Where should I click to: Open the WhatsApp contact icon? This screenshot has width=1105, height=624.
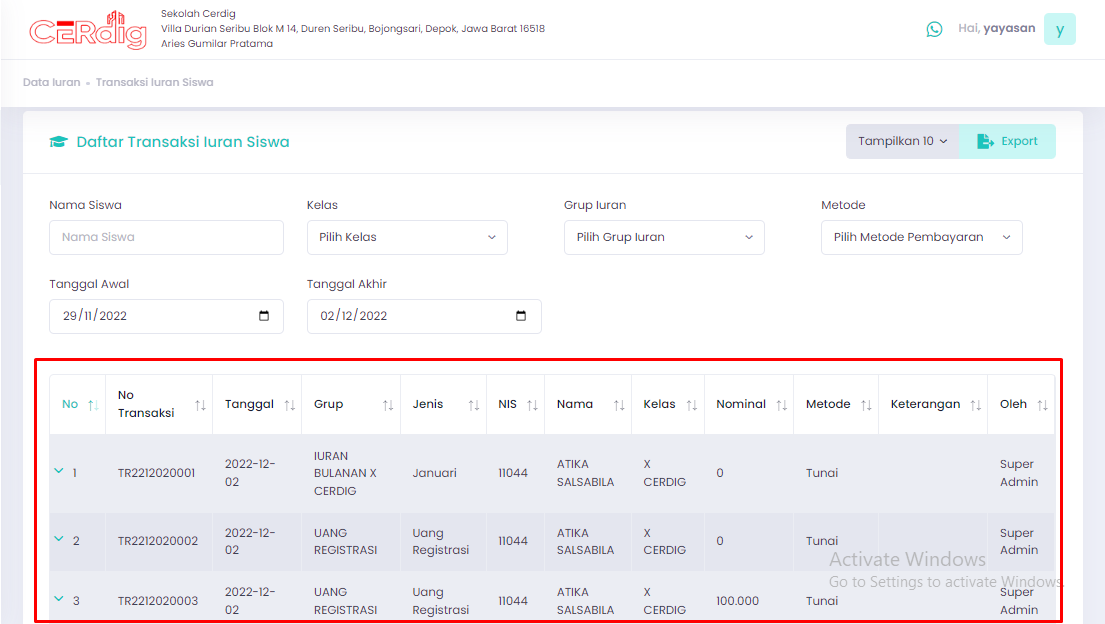[x=934, y=29]
